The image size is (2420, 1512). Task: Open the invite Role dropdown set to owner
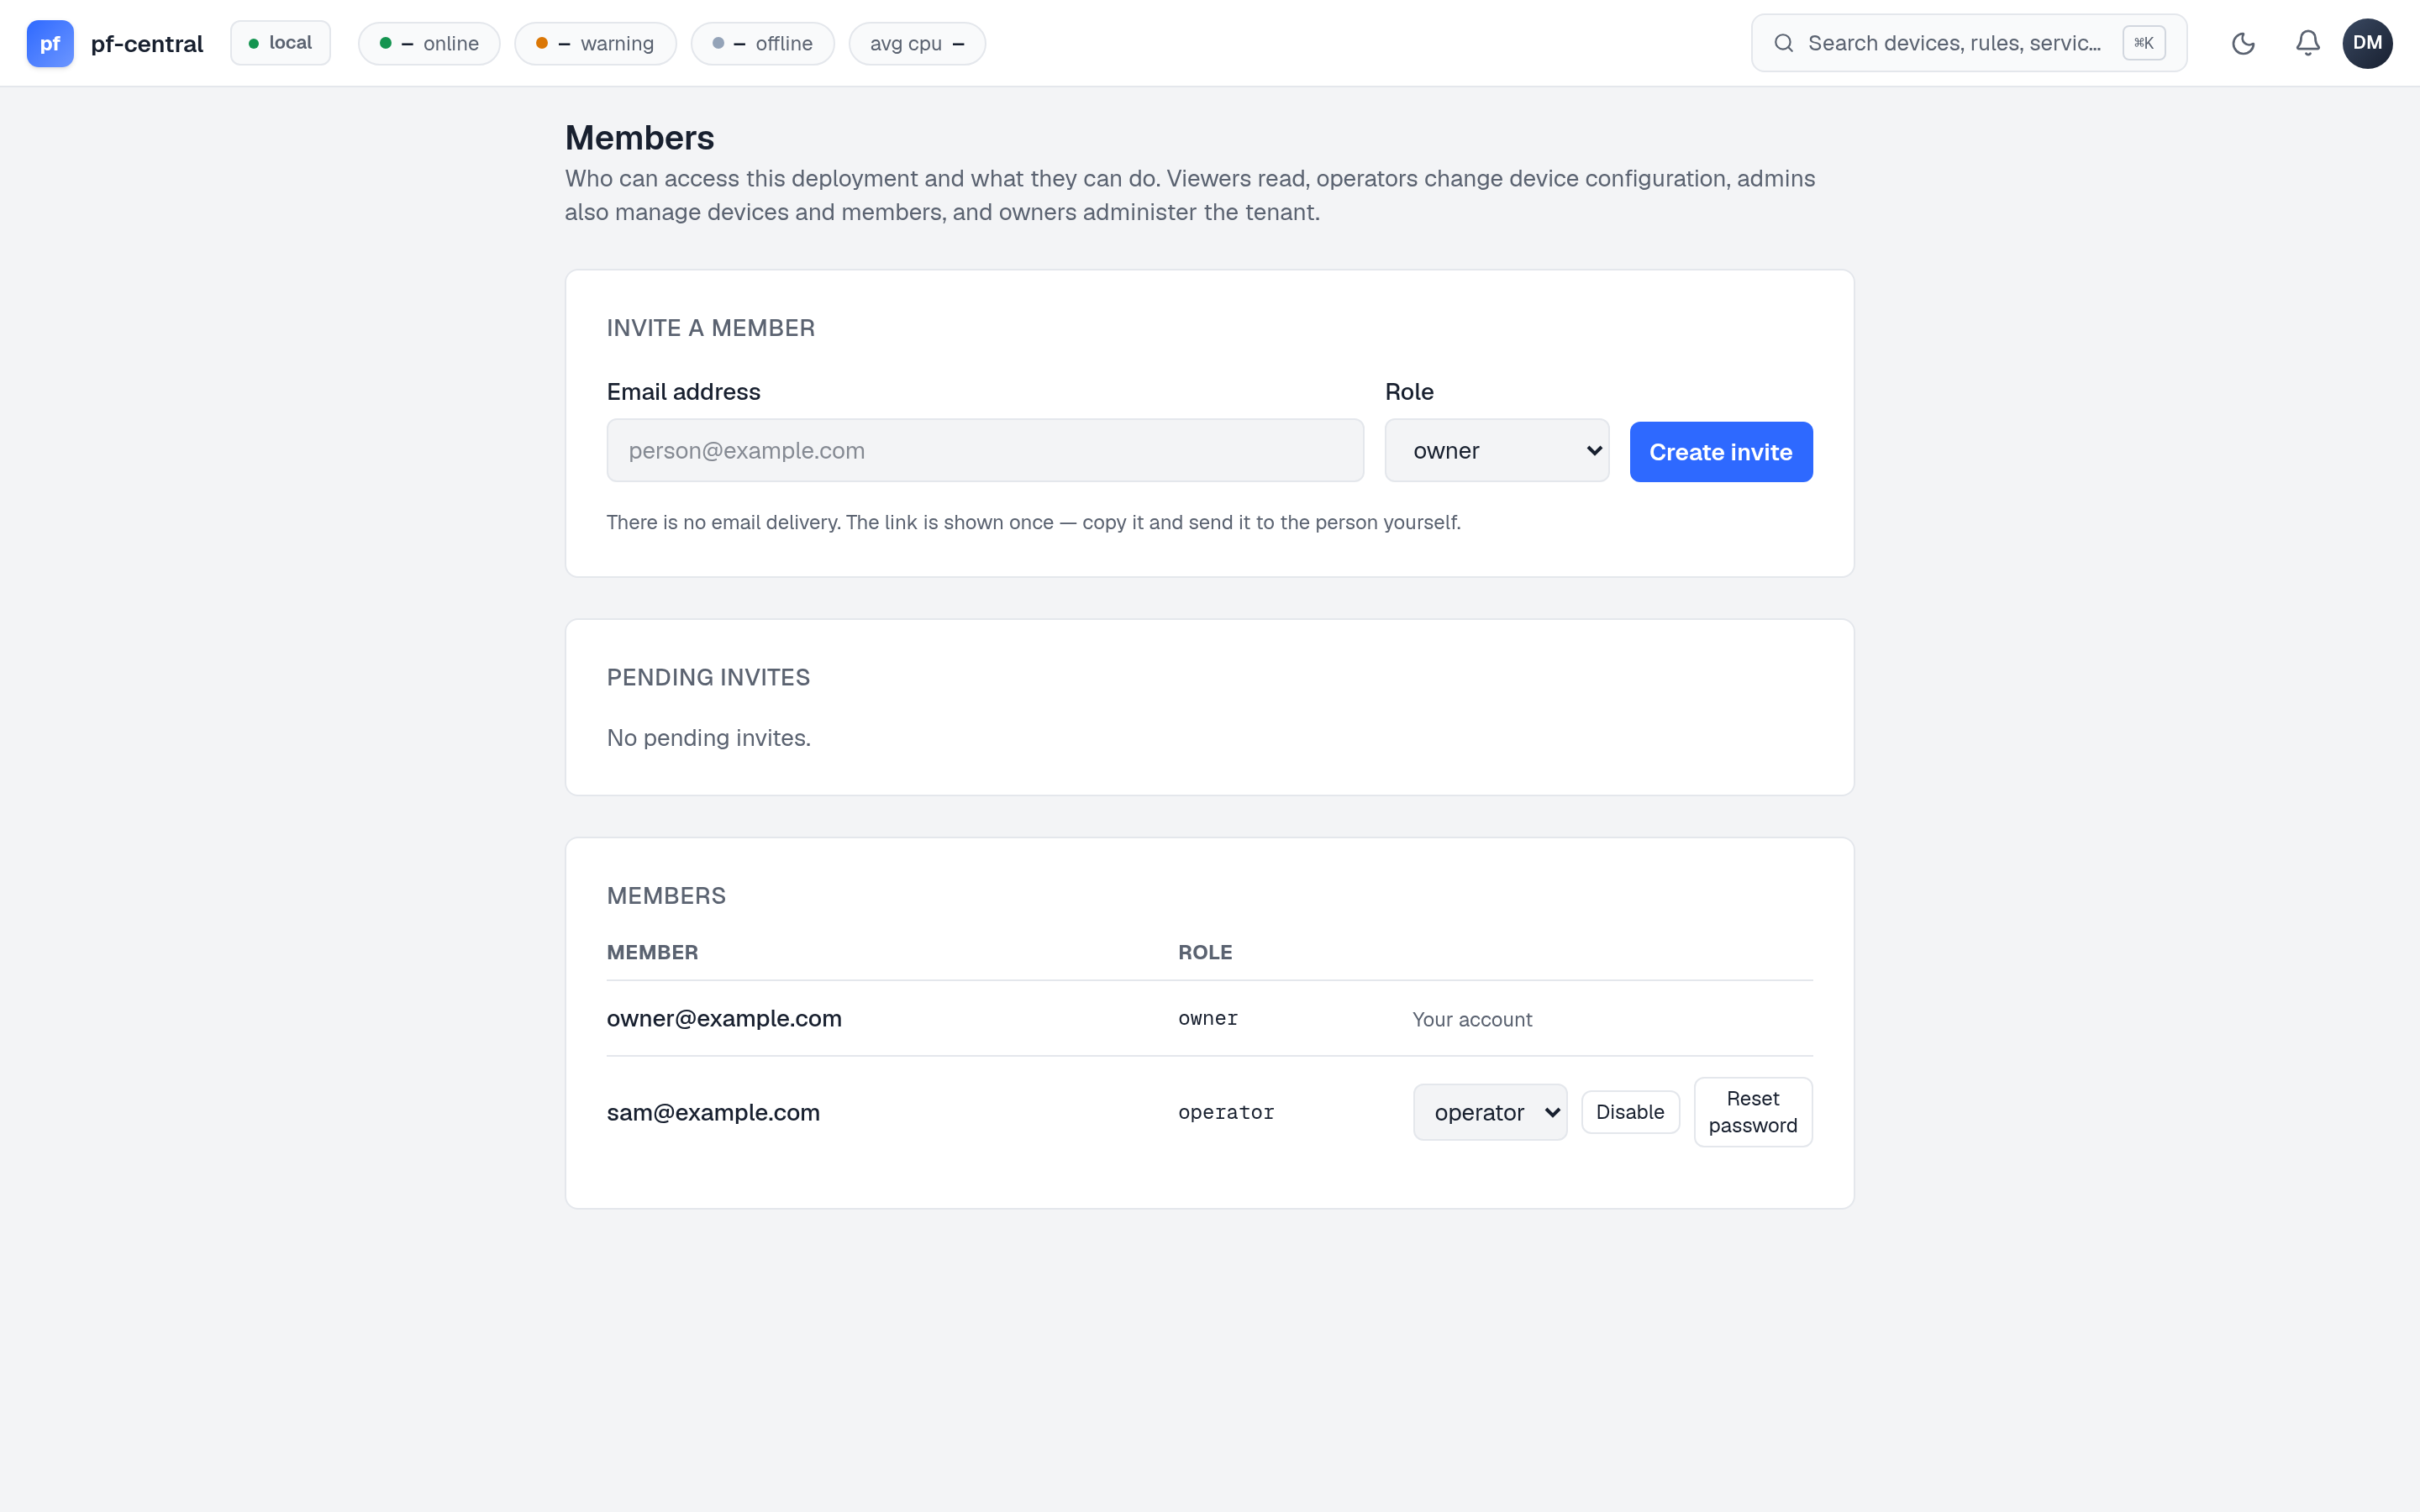coord(1496,450)
